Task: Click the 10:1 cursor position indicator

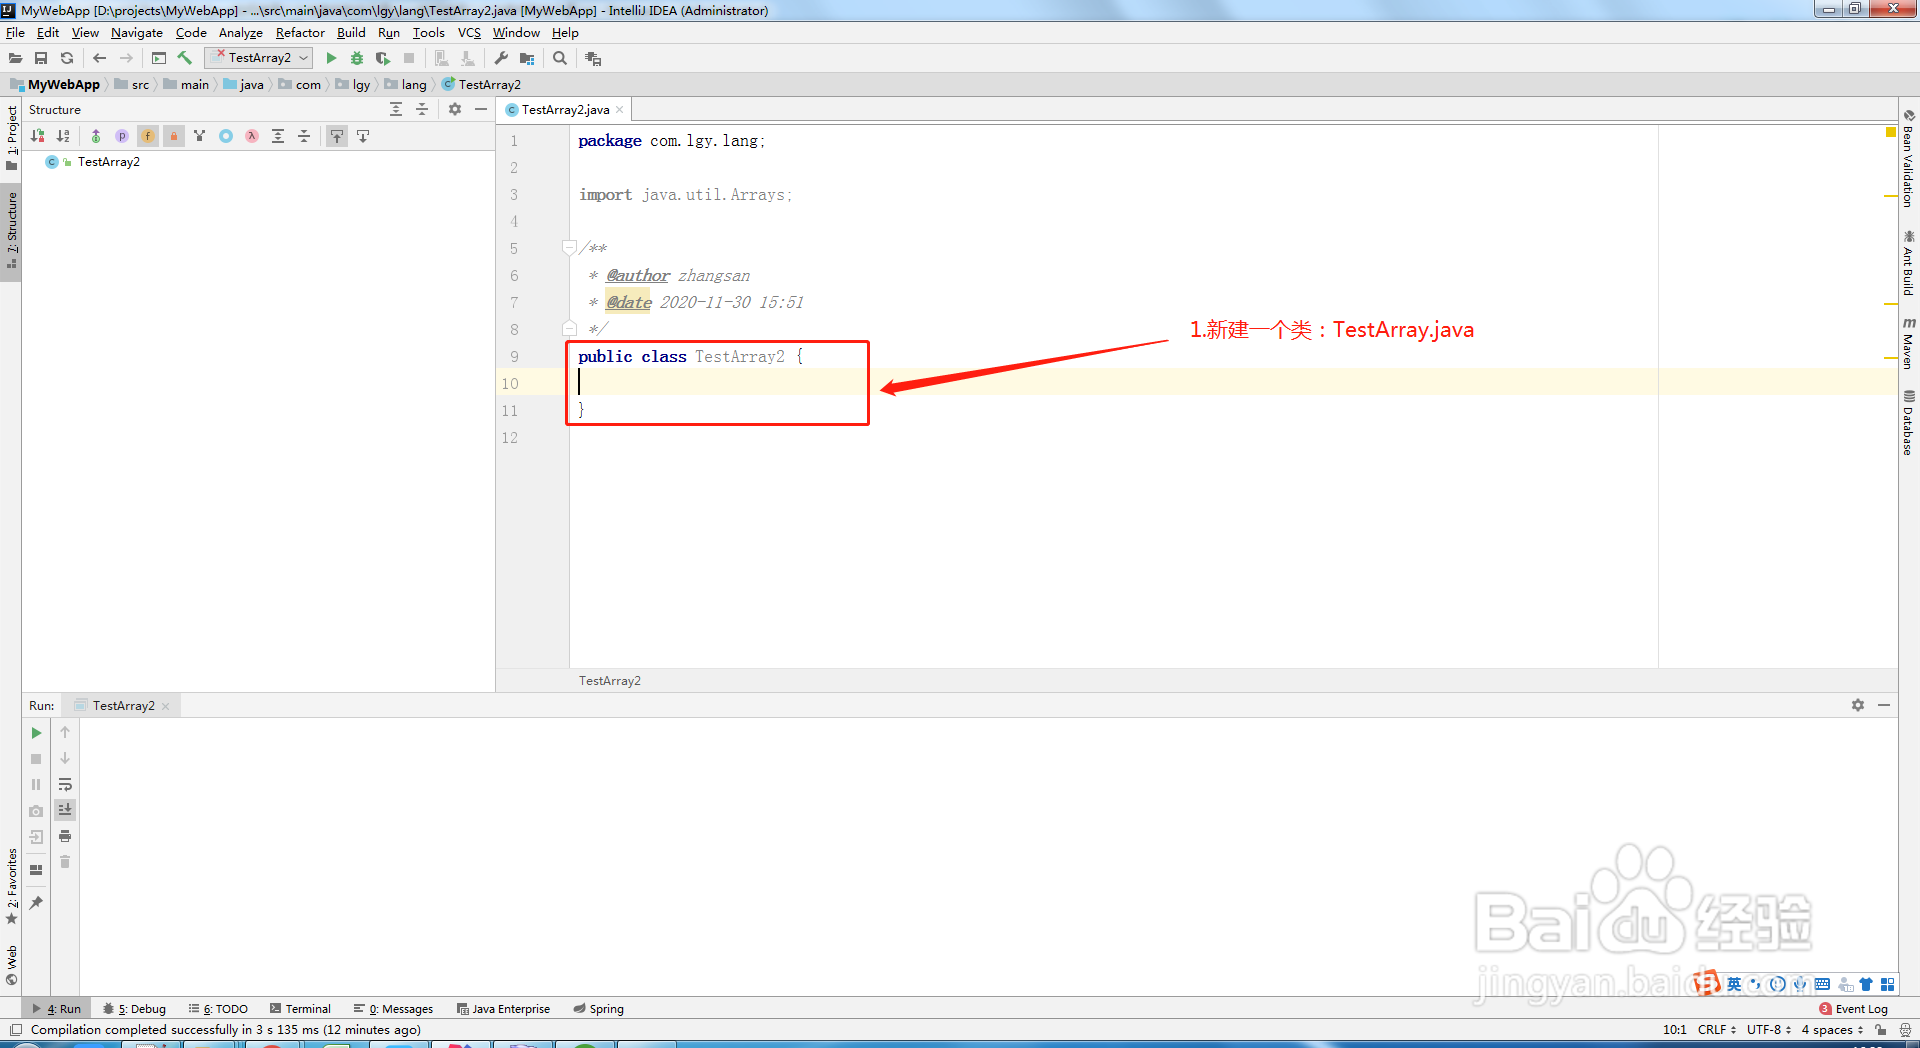Action: [x=1674, y=1030]
